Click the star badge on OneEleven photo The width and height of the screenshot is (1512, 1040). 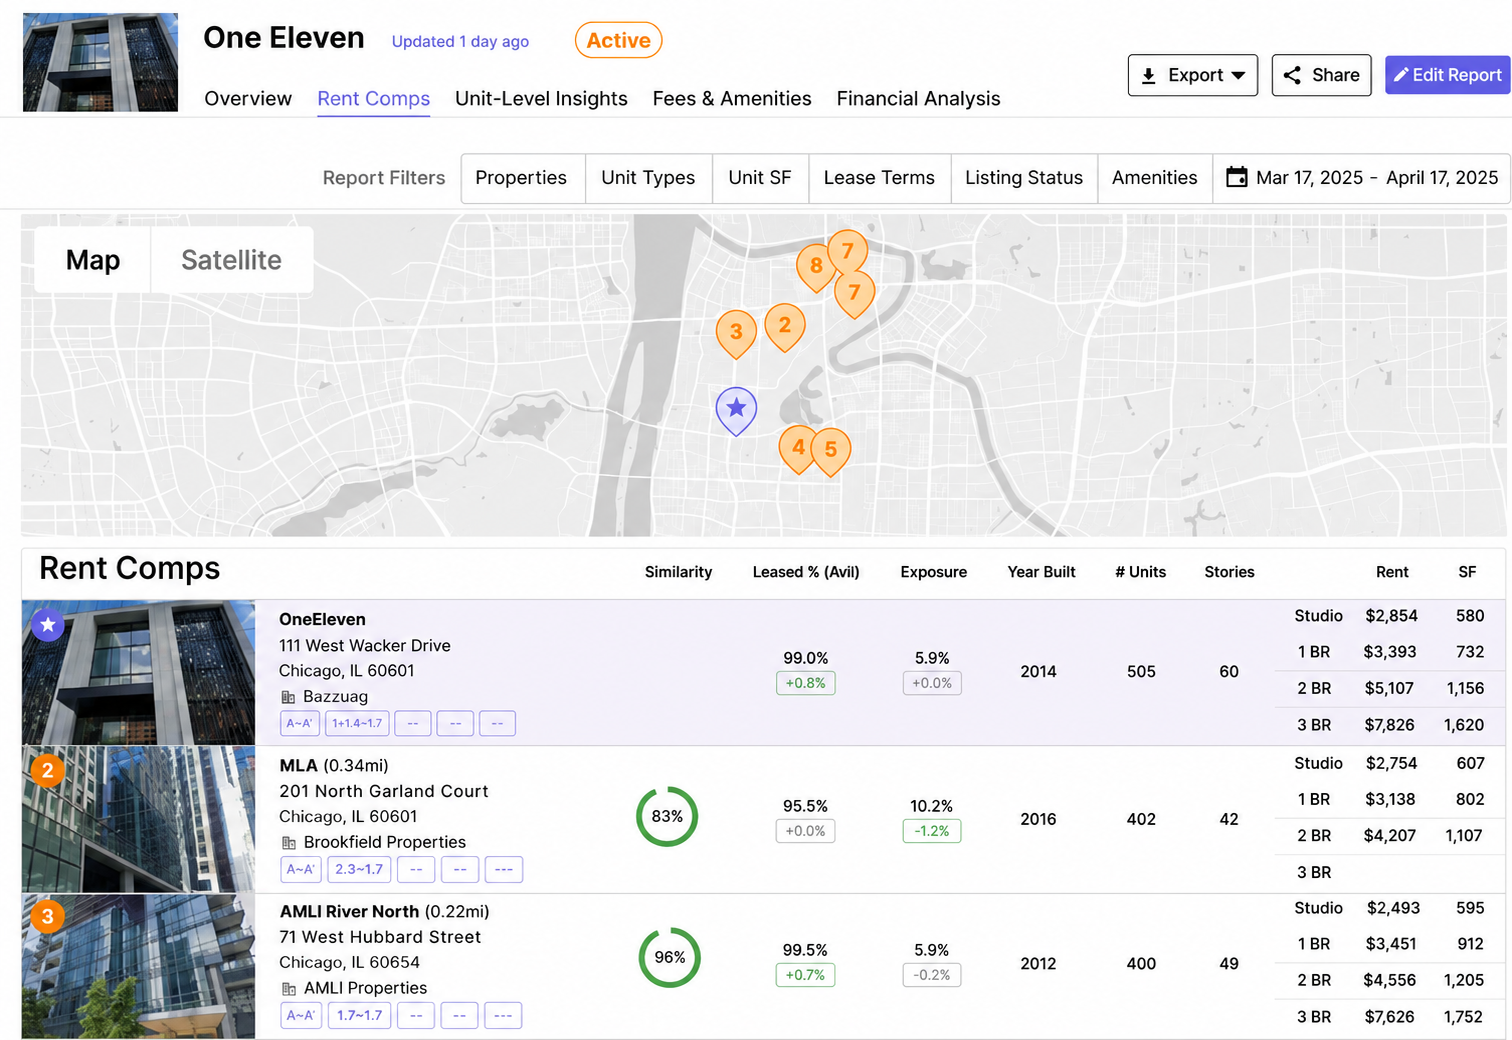pyautogui.click(x=48, y=625)
